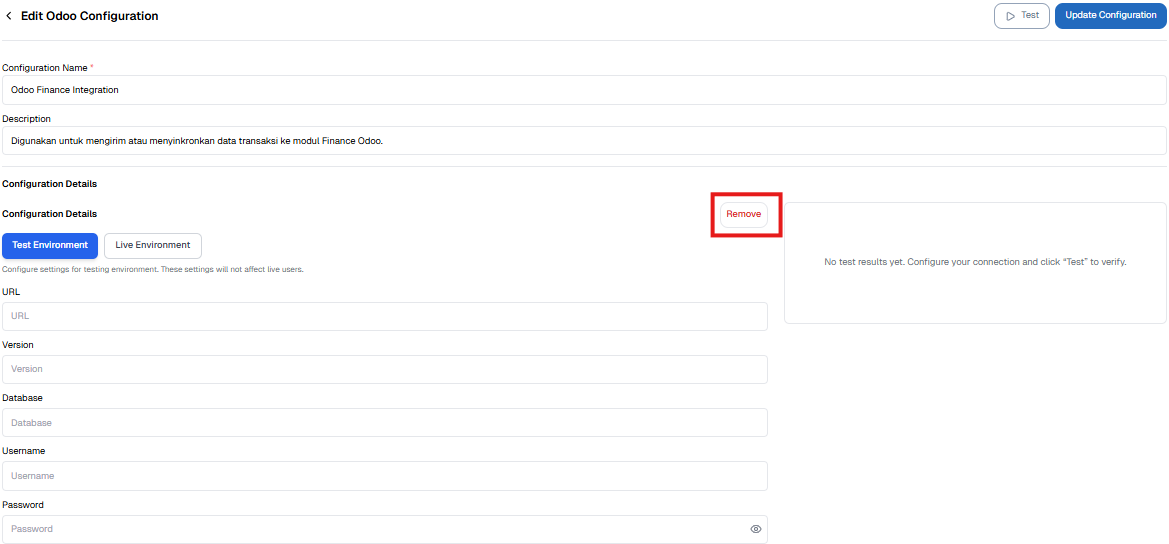Click into the URL input field
Viewport: 1169px width, 544px height.
point(385,316)
